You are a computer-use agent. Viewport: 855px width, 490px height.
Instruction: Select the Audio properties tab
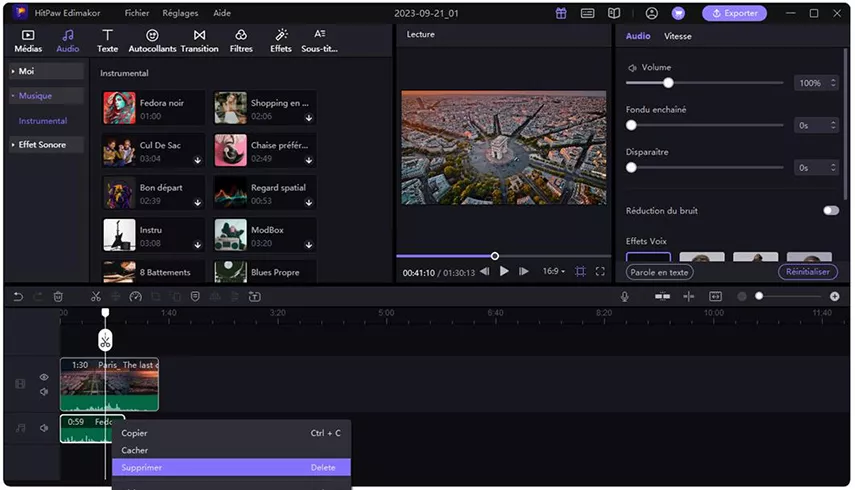[638, 36]
